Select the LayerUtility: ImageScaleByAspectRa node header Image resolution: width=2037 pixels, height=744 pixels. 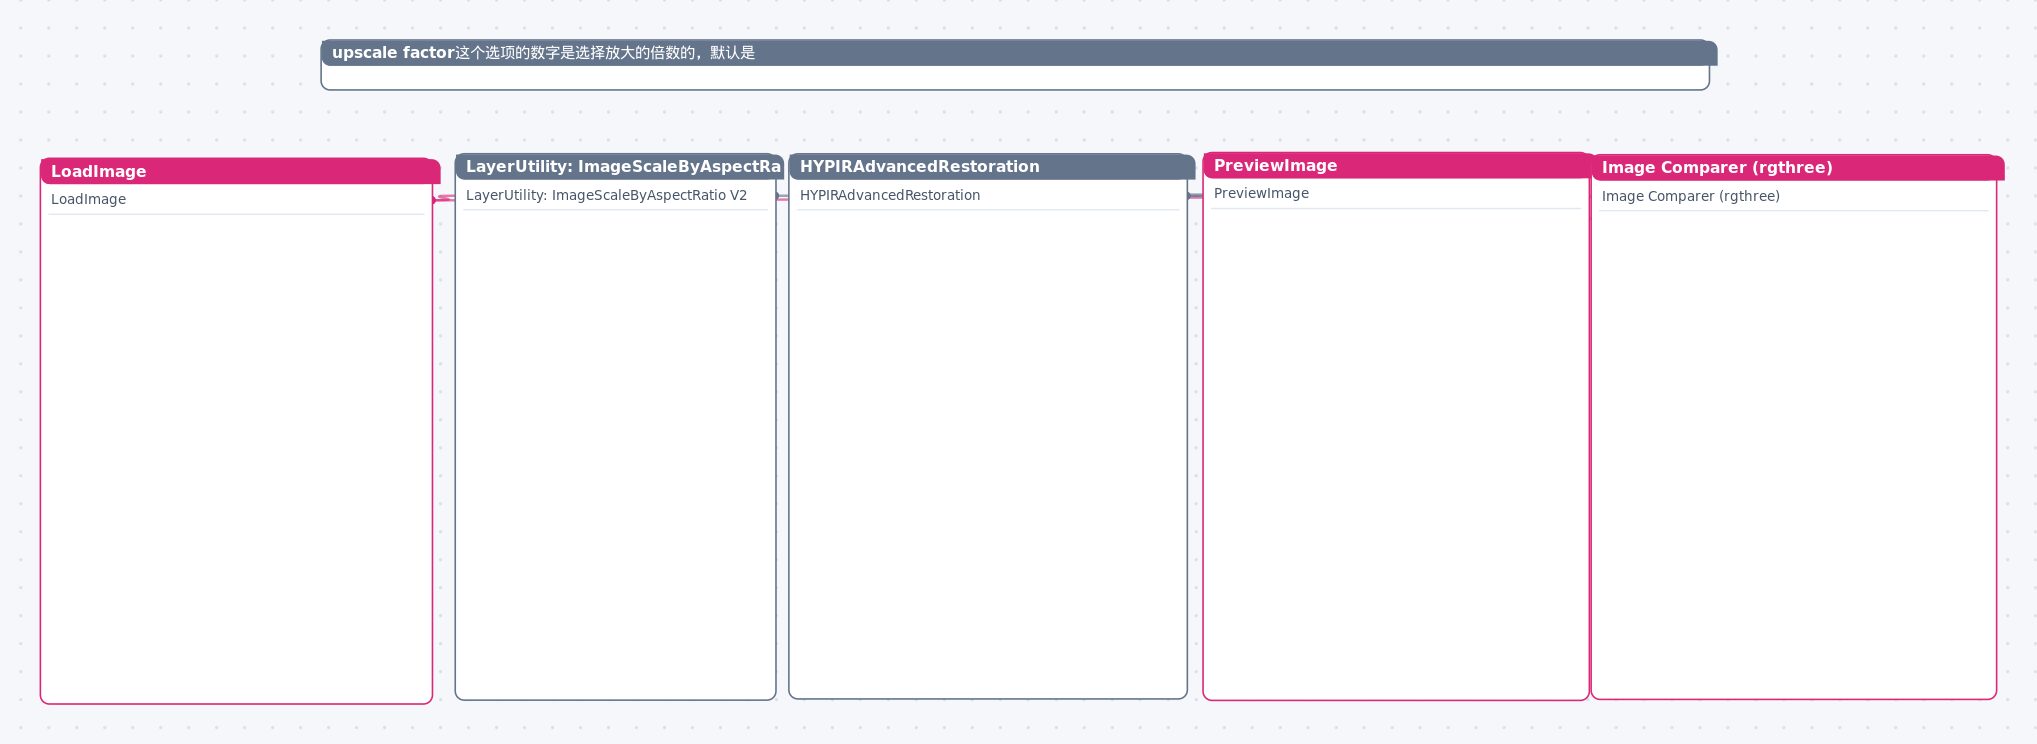[619, 167]
